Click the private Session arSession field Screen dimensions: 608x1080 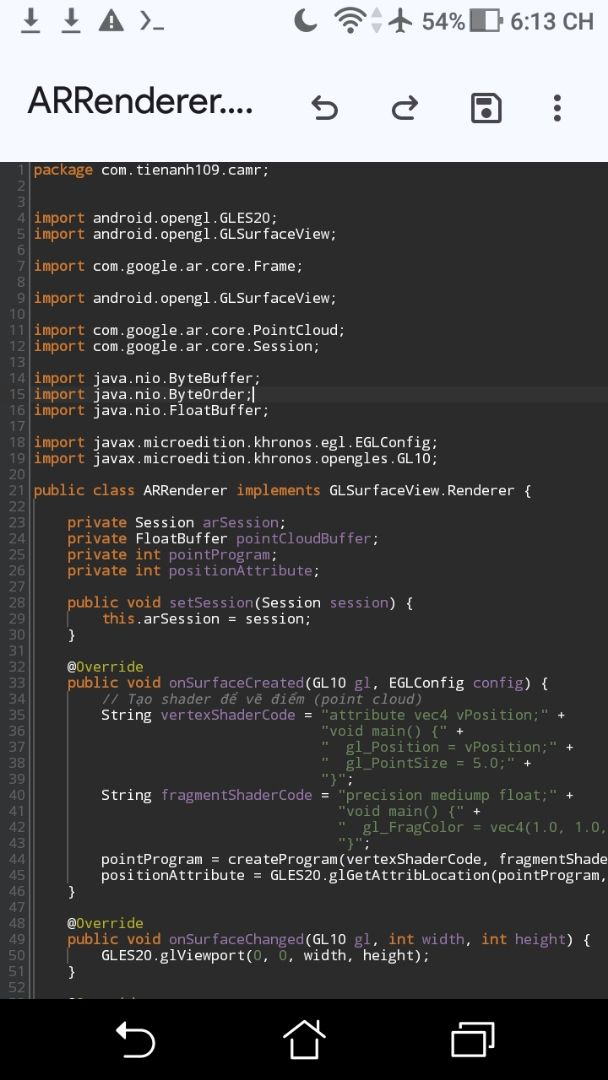pyautogui.click(x=176, y=522)
